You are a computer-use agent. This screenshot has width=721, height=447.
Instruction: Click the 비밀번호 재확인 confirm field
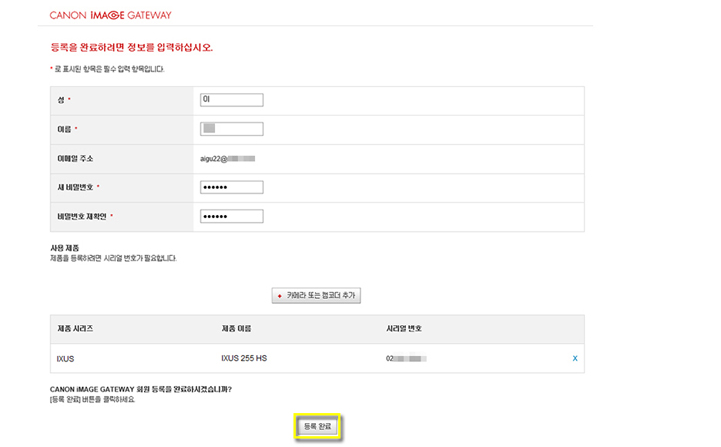coord(232,216)
